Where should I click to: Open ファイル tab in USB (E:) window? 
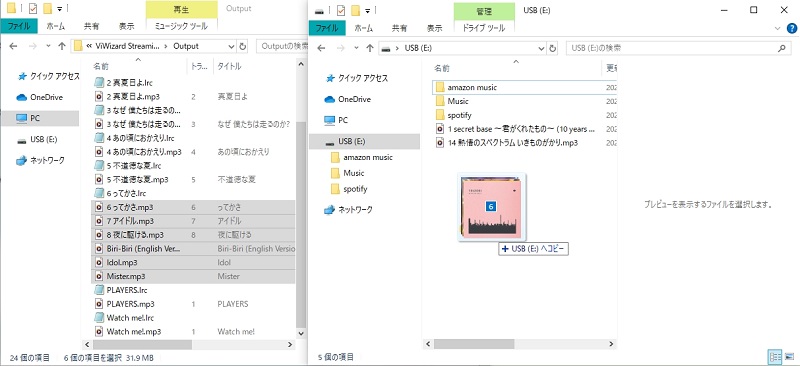point(327,28)
